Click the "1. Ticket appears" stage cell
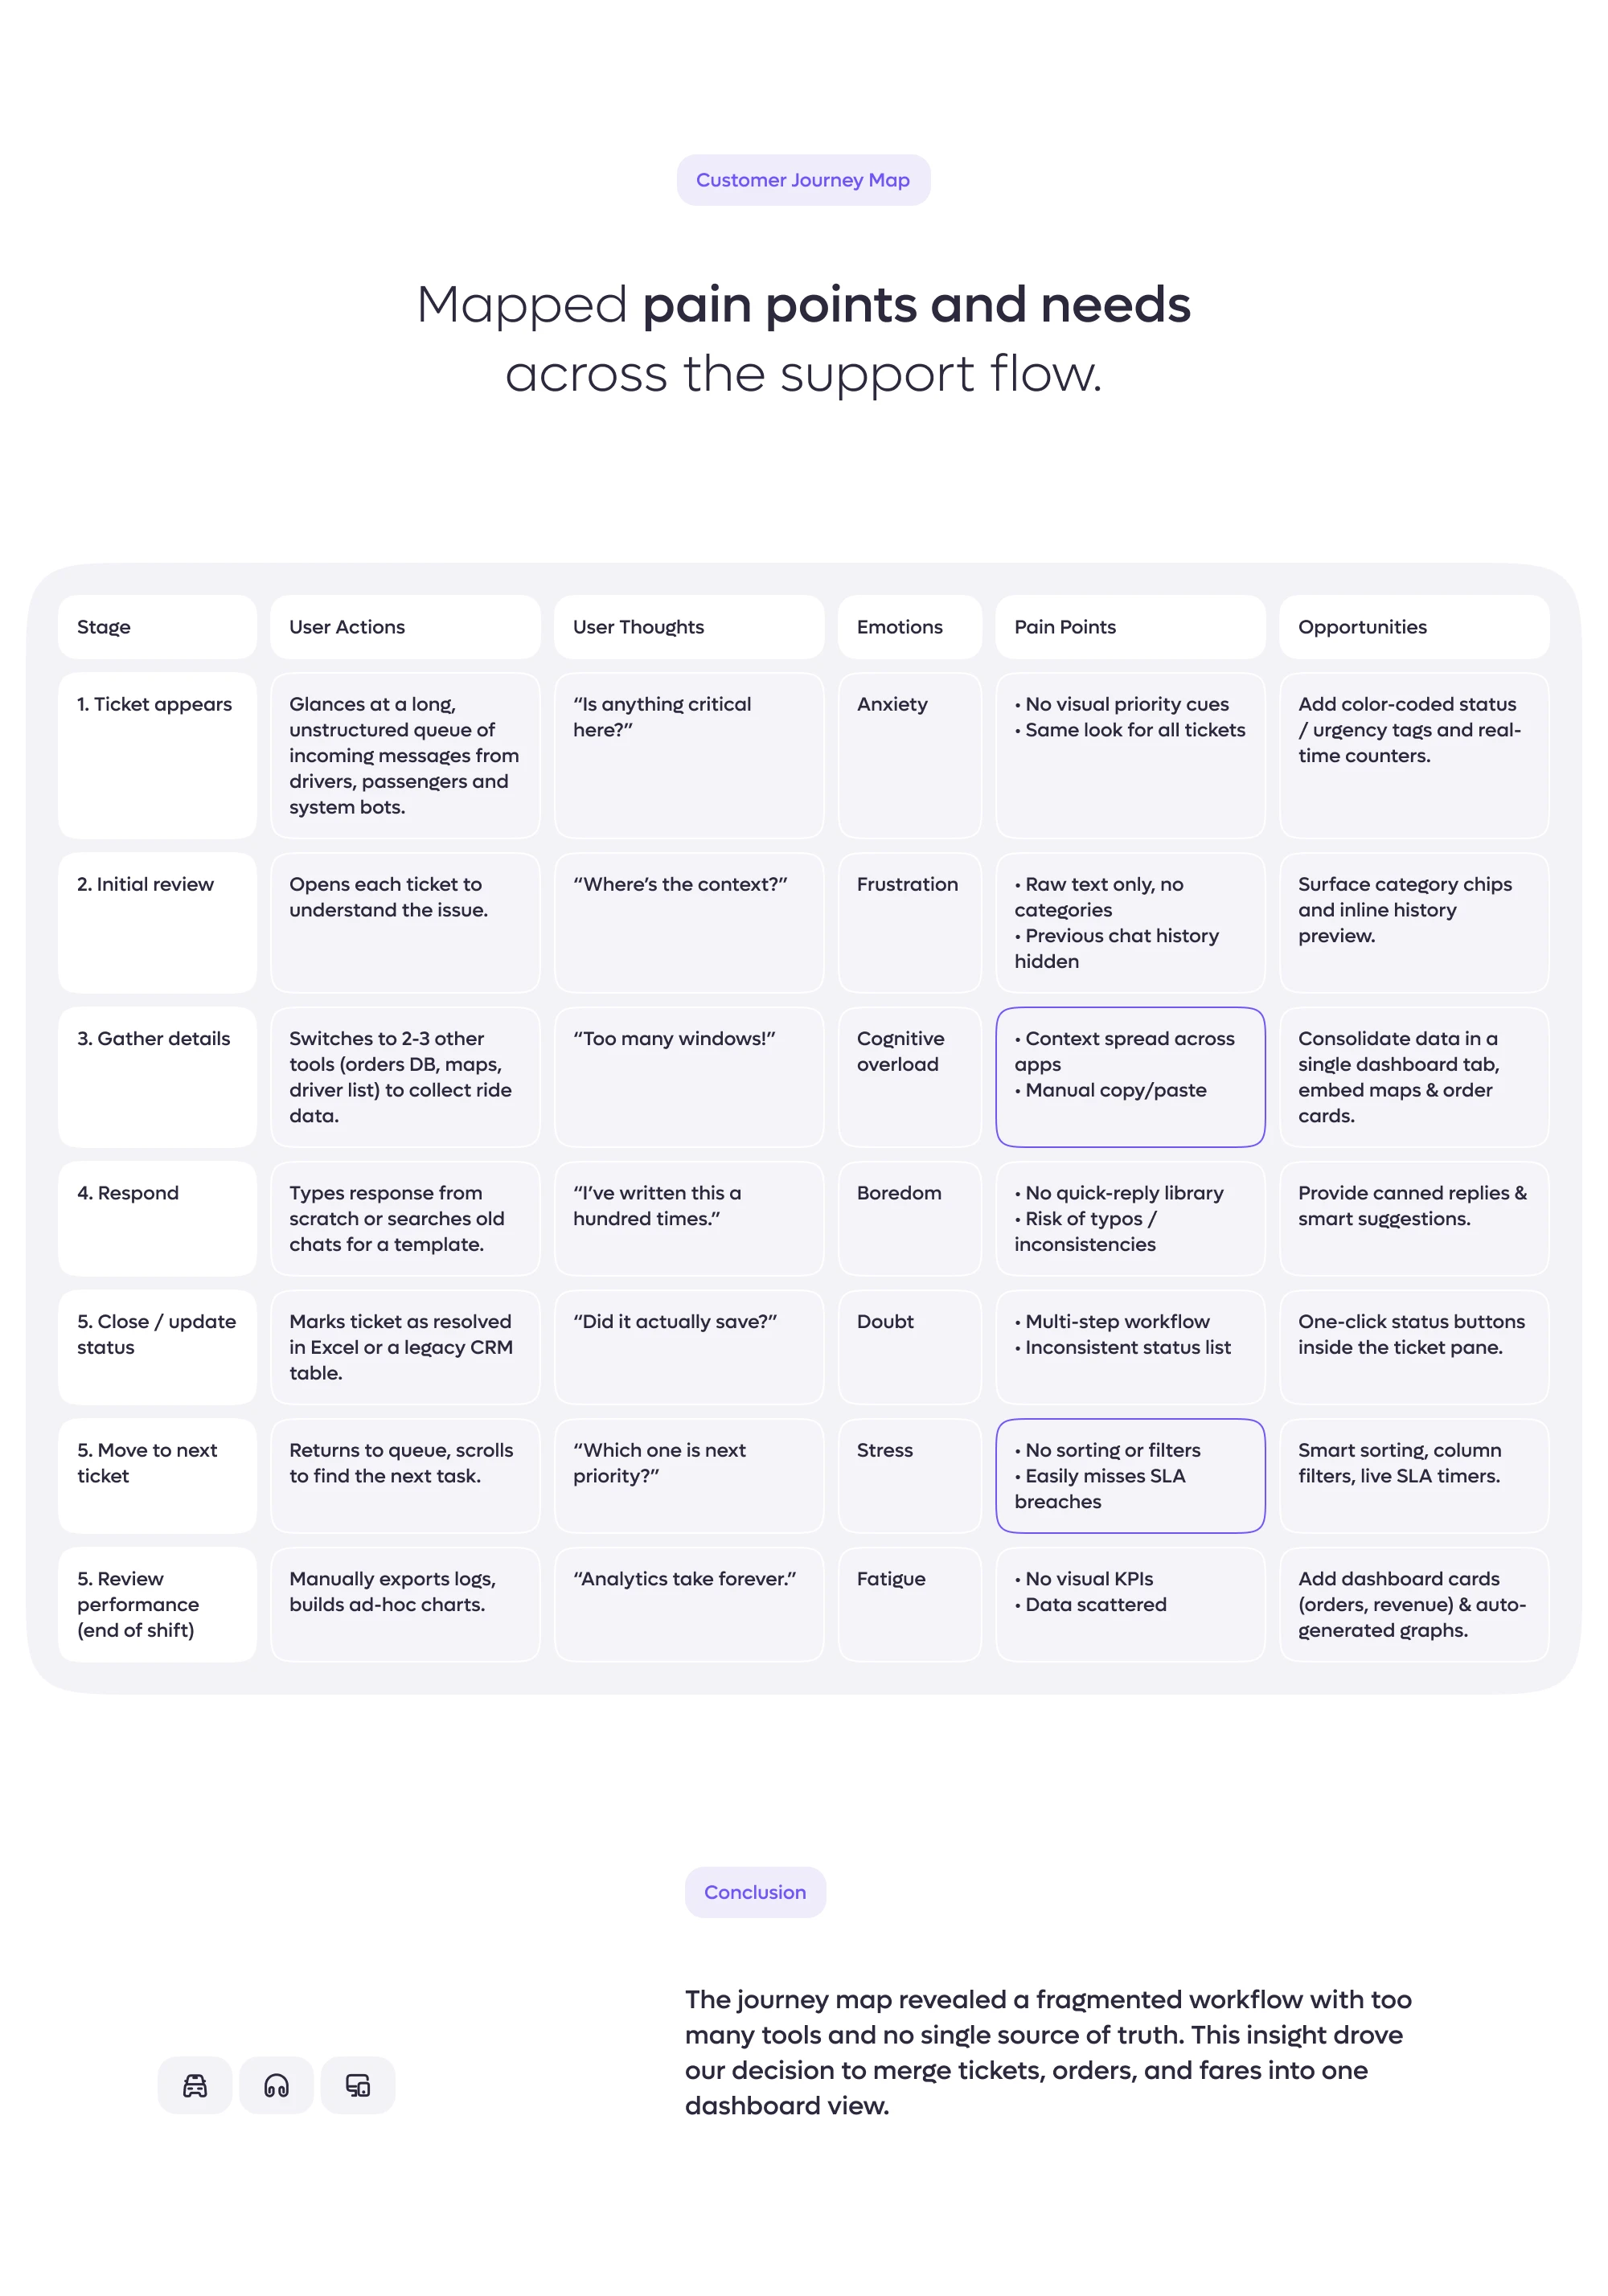Image resolution: width=1608 pixels, height=2296 pixels. pyautogui.click(x=157, y=755)
